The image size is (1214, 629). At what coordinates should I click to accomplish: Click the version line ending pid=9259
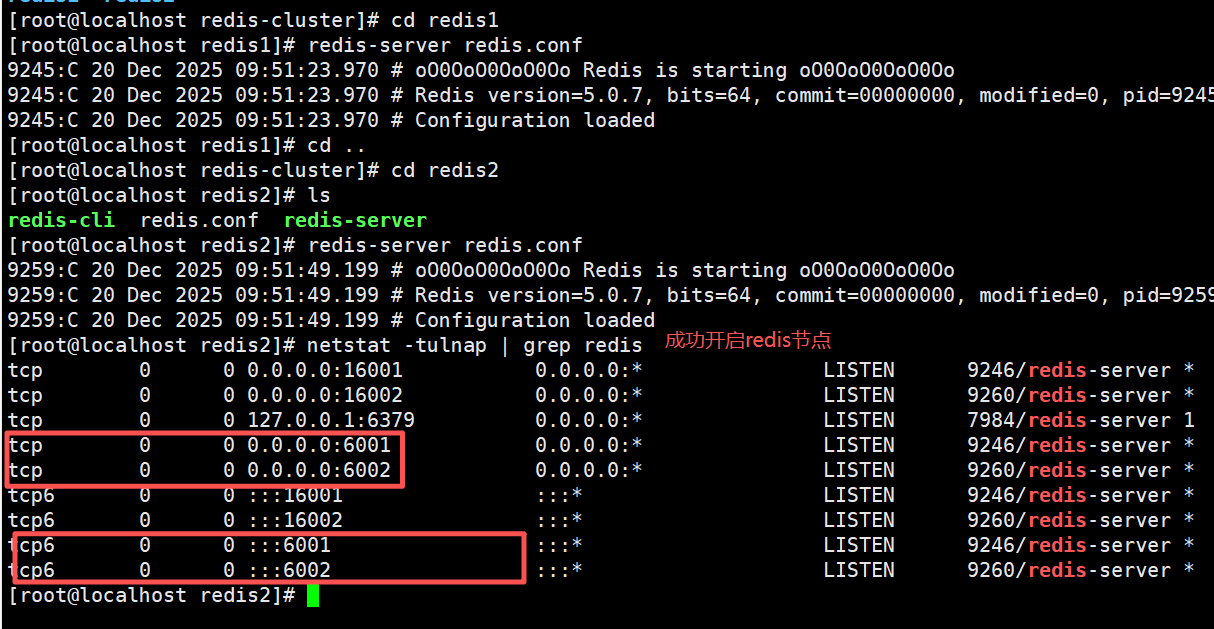[610, 295]
